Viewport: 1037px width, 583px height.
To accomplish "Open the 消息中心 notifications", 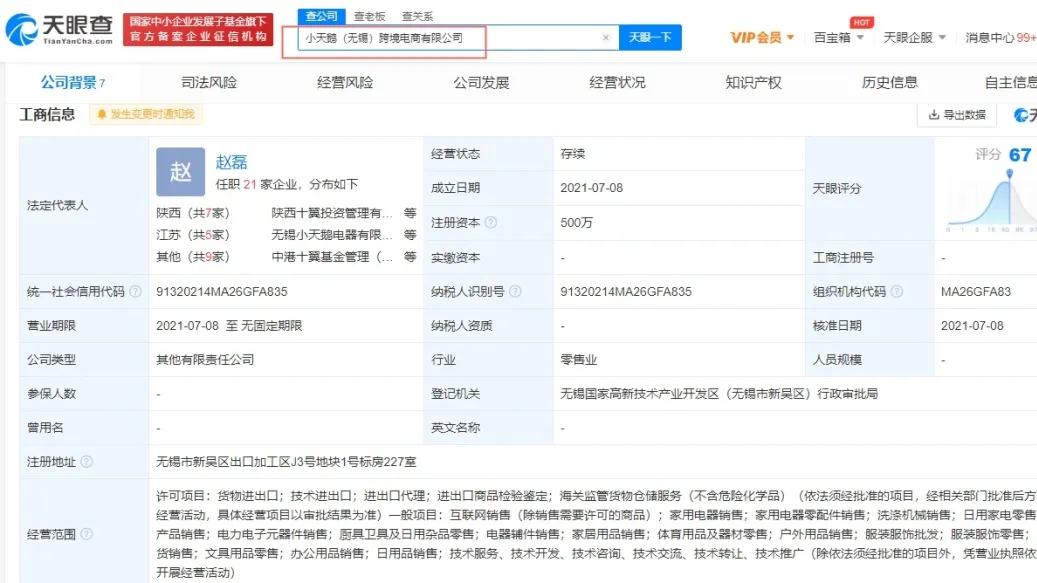I will (1000, 38).
